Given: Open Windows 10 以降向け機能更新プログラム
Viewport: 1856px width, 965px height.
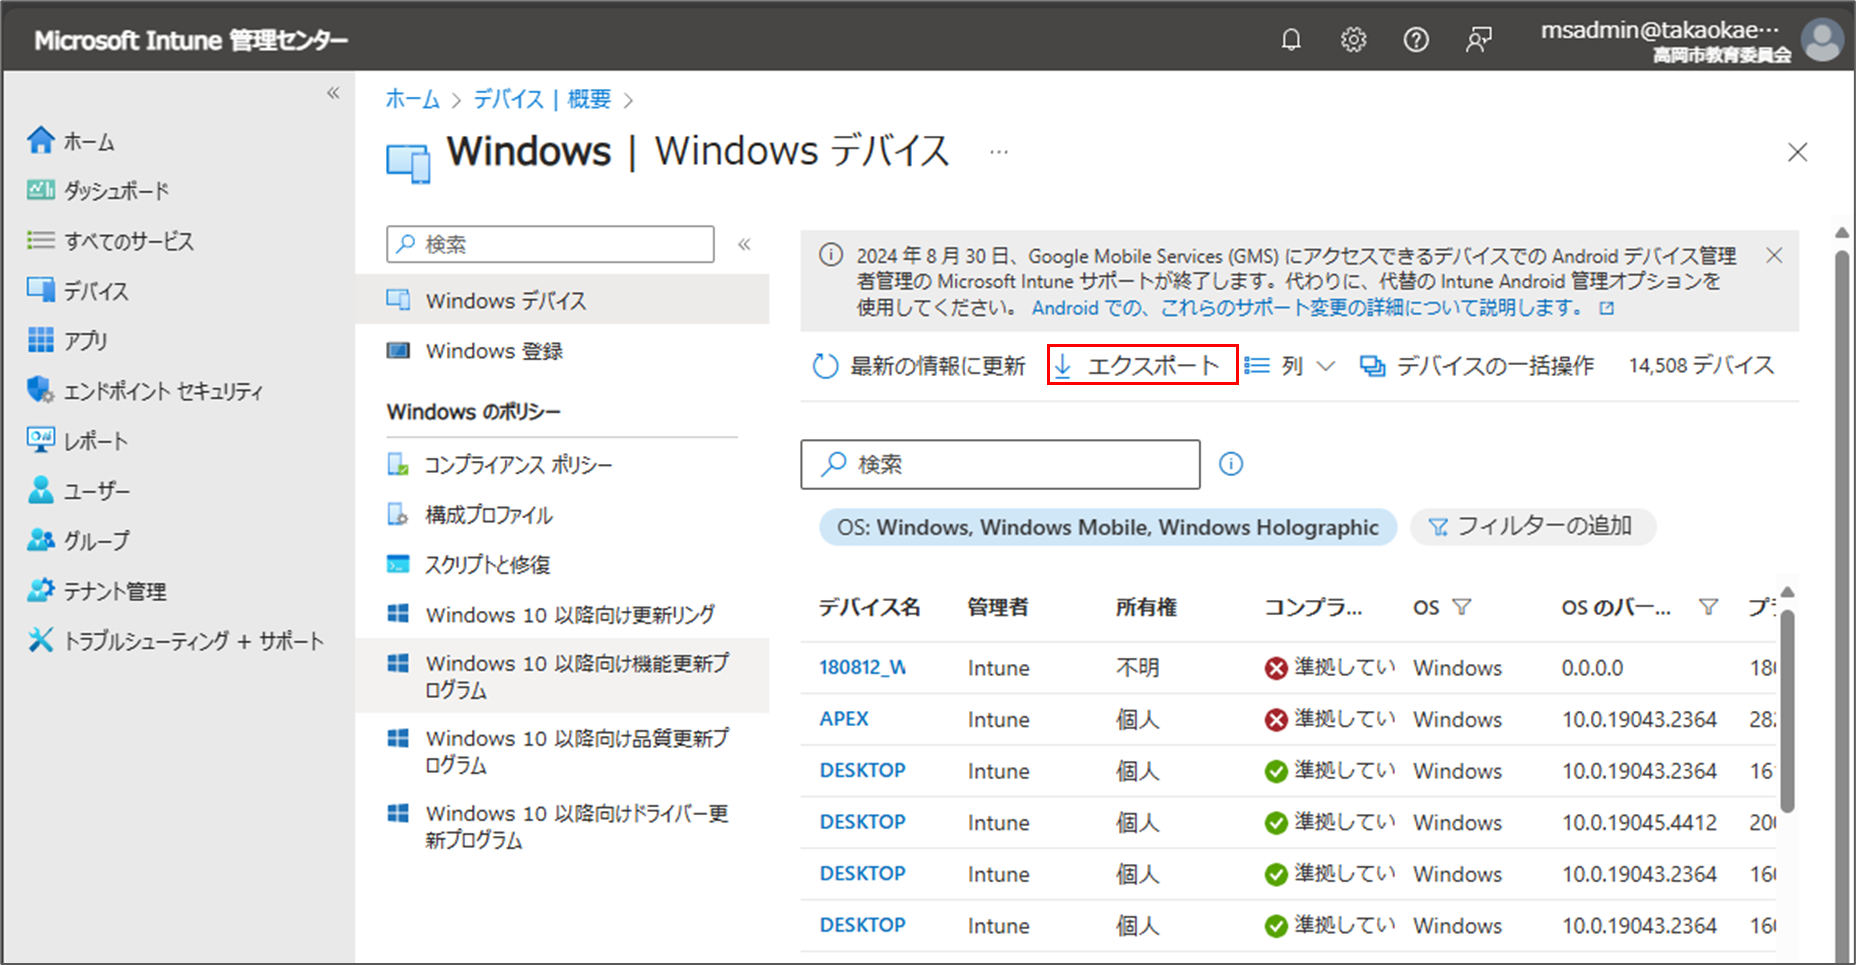Looking at the screenshot, I should point(562,676).
